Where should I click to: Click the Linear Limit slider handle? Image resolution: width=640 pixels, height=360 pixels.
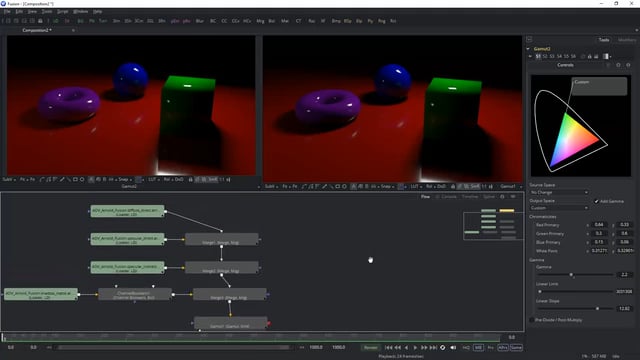[x=540, y=291]
